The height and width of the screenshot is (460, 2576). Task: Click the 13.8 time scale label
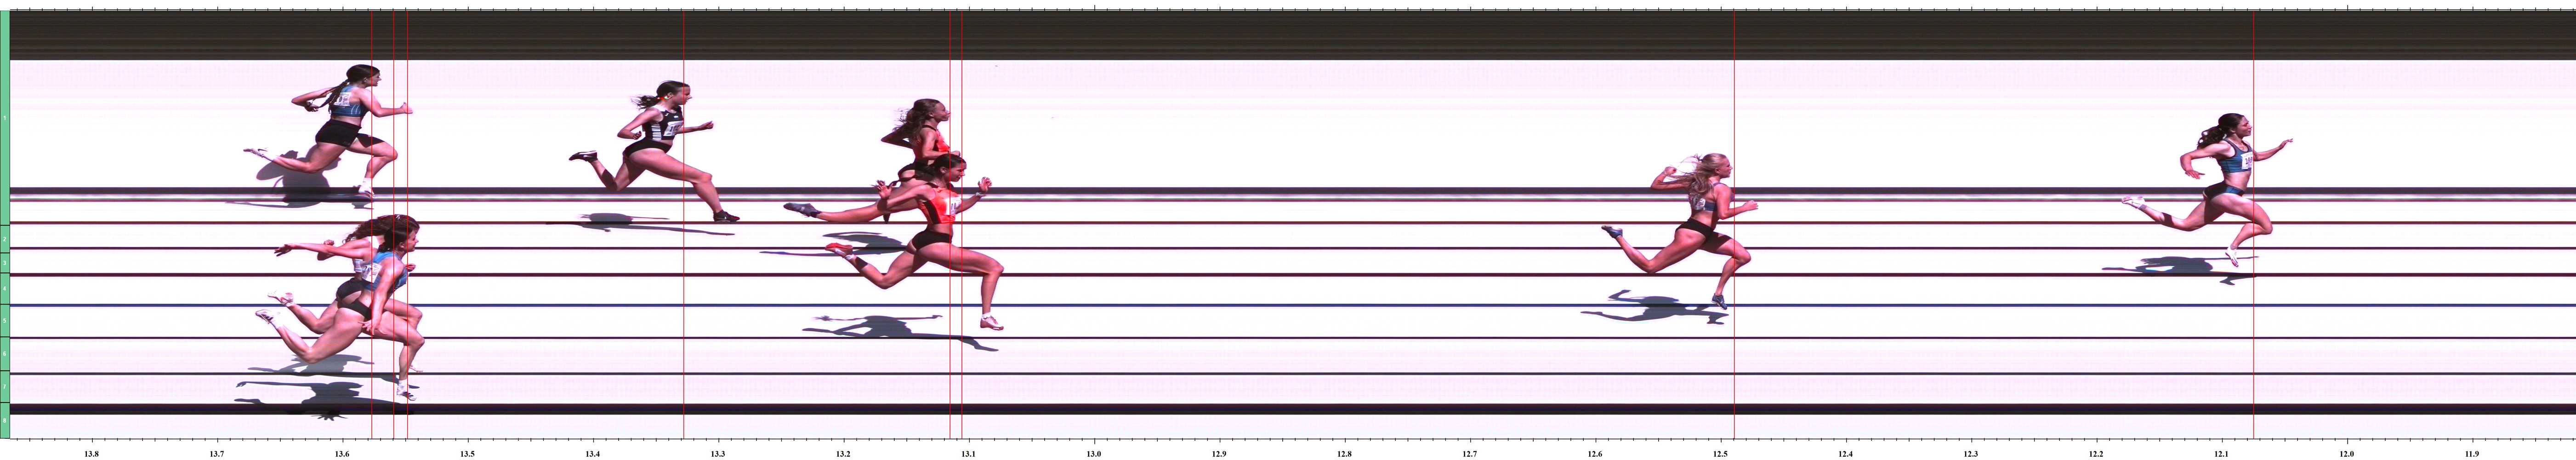(x=91, y=454)
